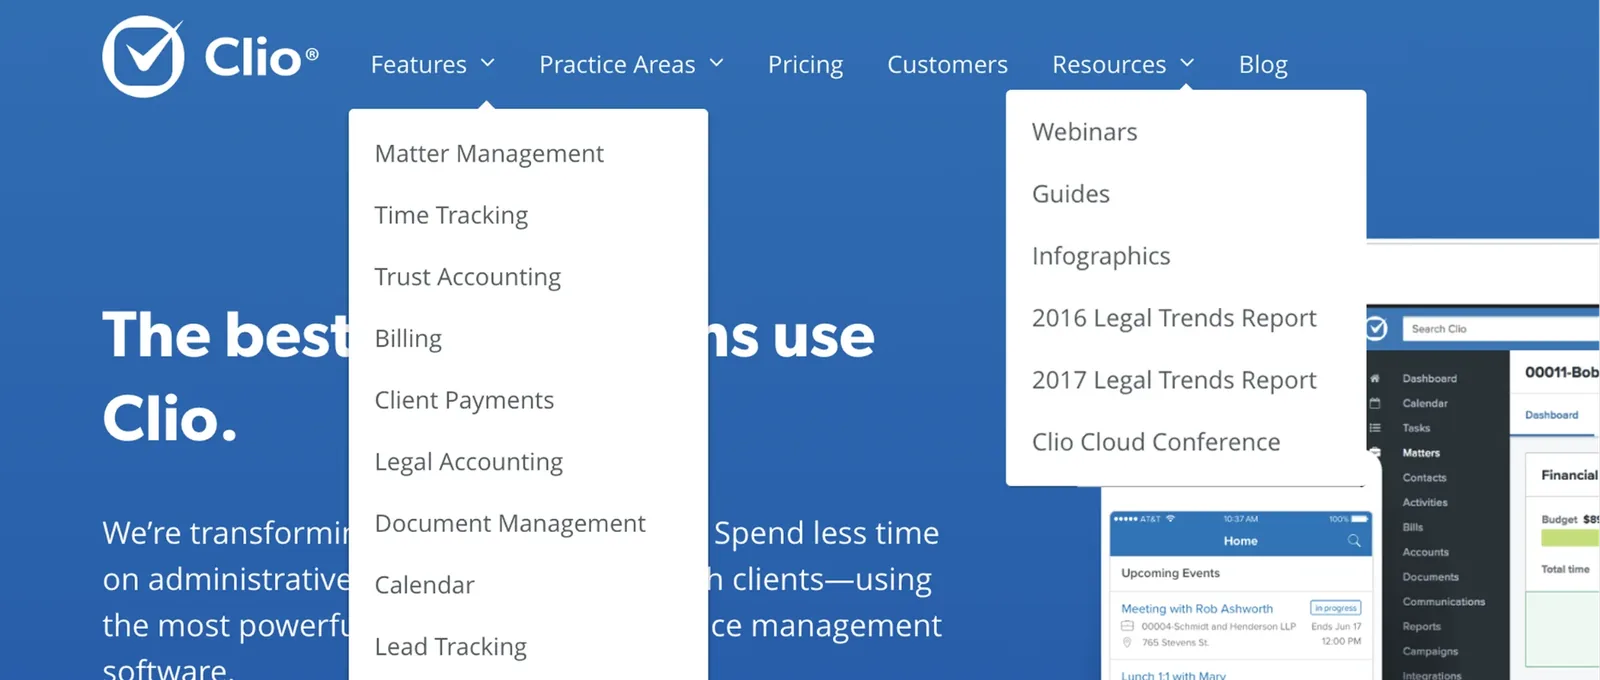Expand the Practice Areas chevron arrow

(x=716, y=63)
